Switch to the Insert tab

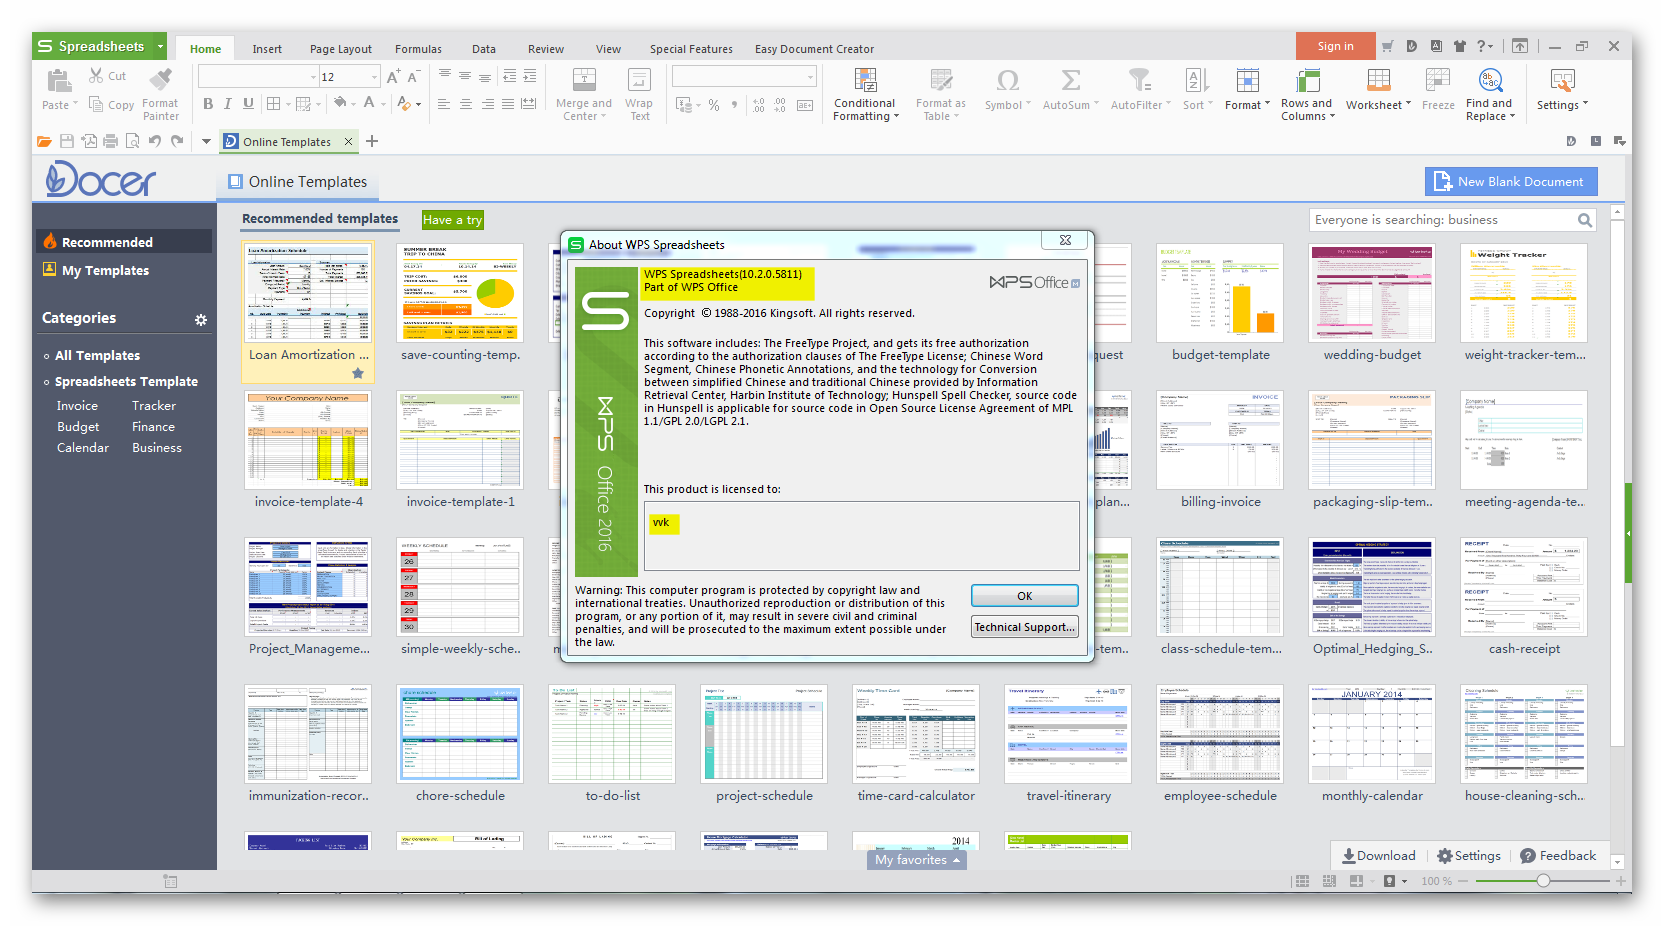267,49
